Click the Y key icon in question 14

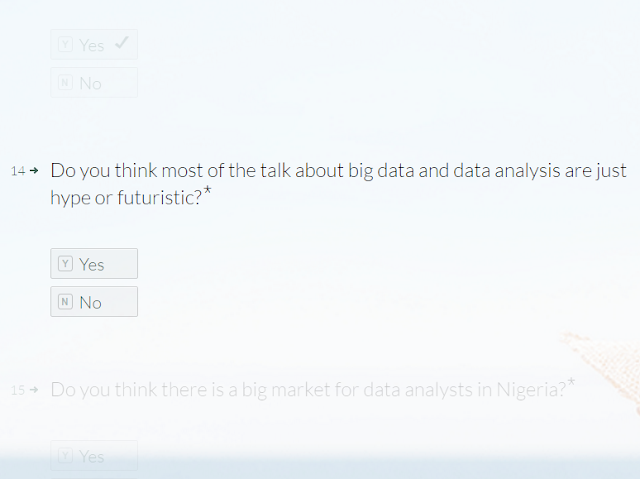tap(66, 264)
